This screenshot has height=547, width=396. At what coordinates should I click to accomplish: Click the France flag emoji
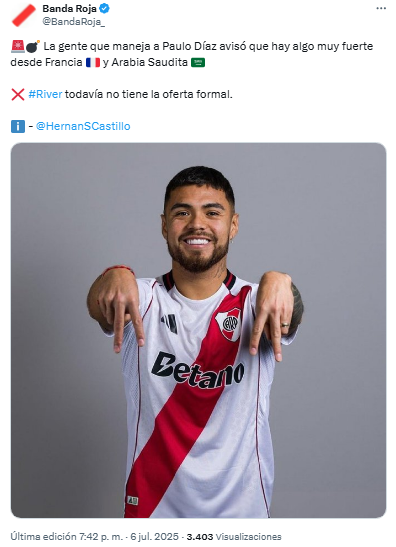coord(93,62)
